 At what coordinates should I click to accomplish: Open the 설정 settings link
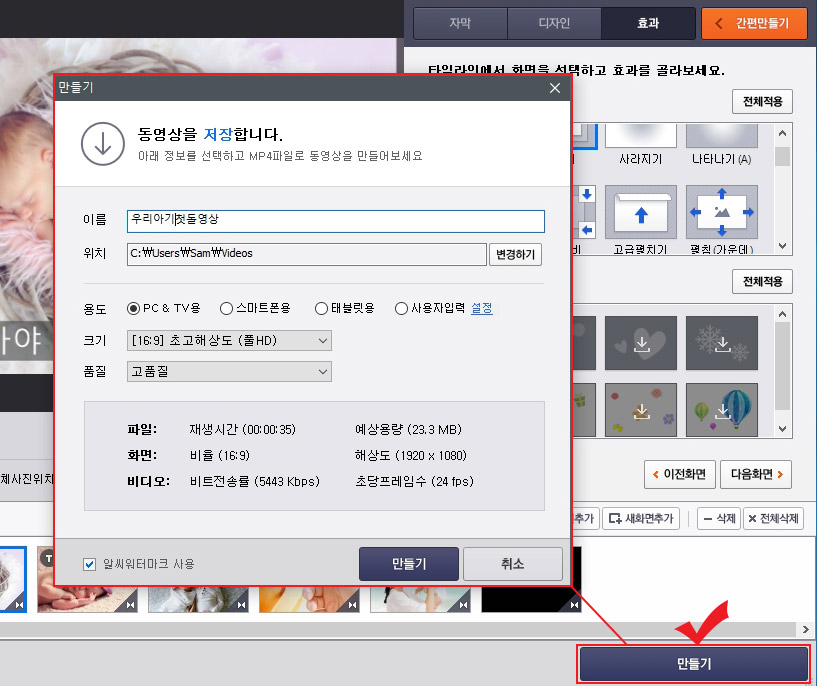[482, 308]
